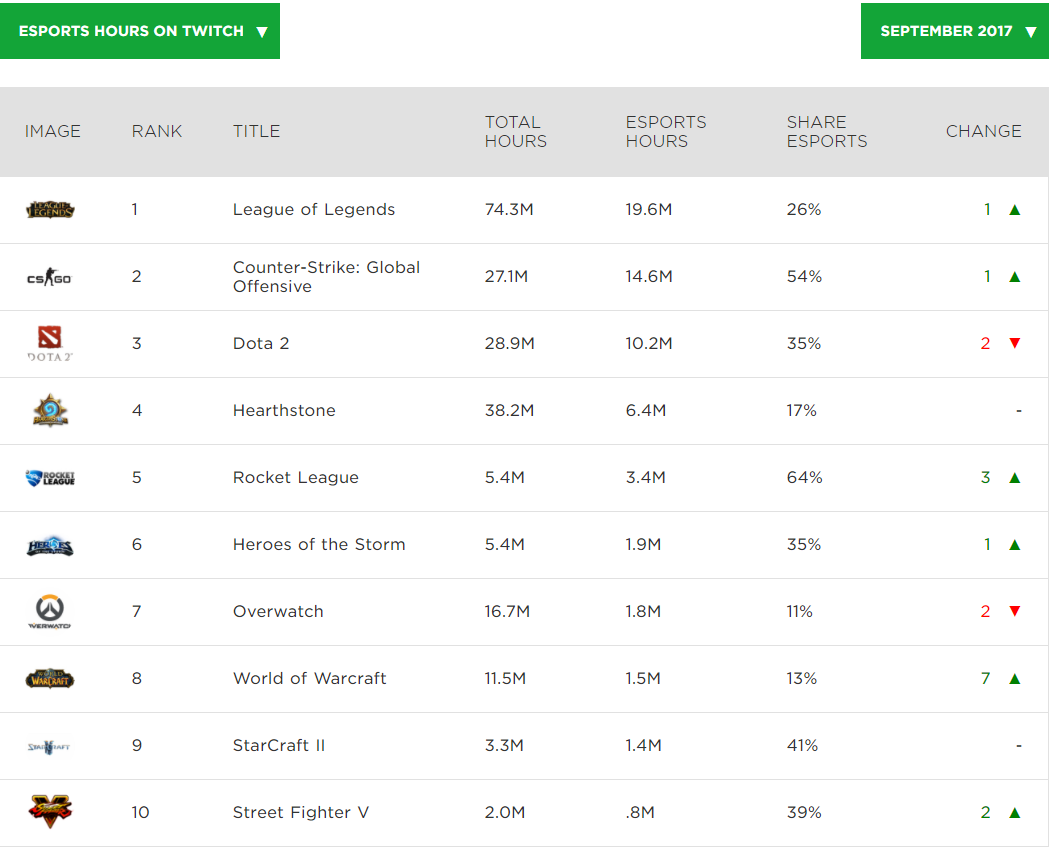Sort by the Esports Hours column header
1049x851 pixels.
coord(665,131)
